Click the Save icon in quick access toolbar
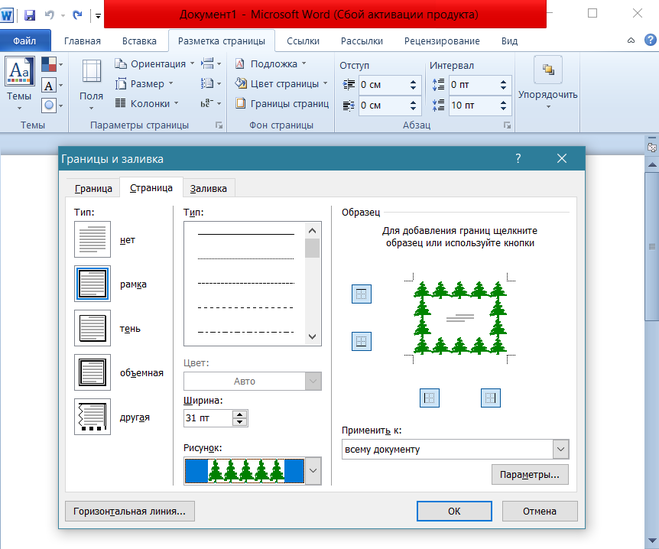659x549 pixels. 29,16
